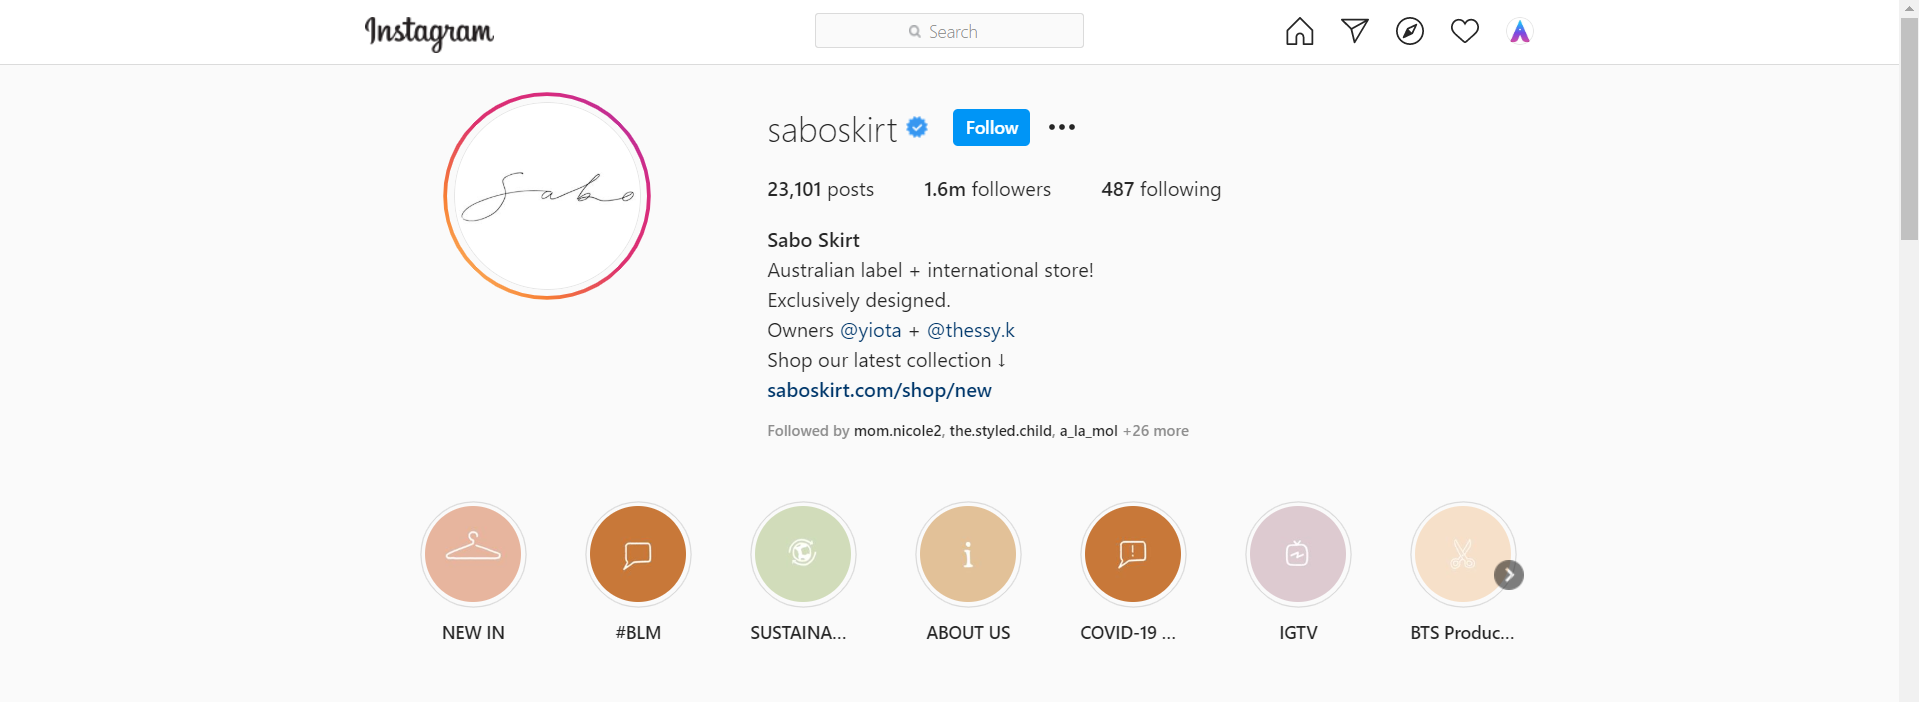This screenshot has width=1919, height=702.
Task: View the Sabo profile picture story
Action: click(547, 196)
